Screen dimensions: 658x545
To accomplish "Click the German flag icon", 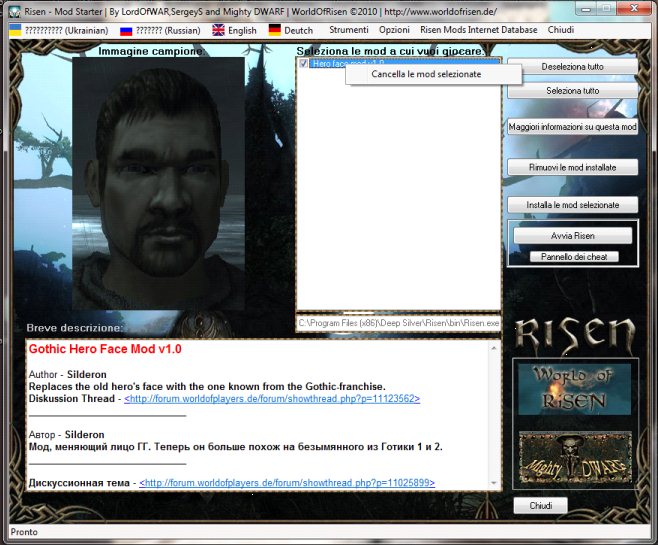I will [274, 30].
